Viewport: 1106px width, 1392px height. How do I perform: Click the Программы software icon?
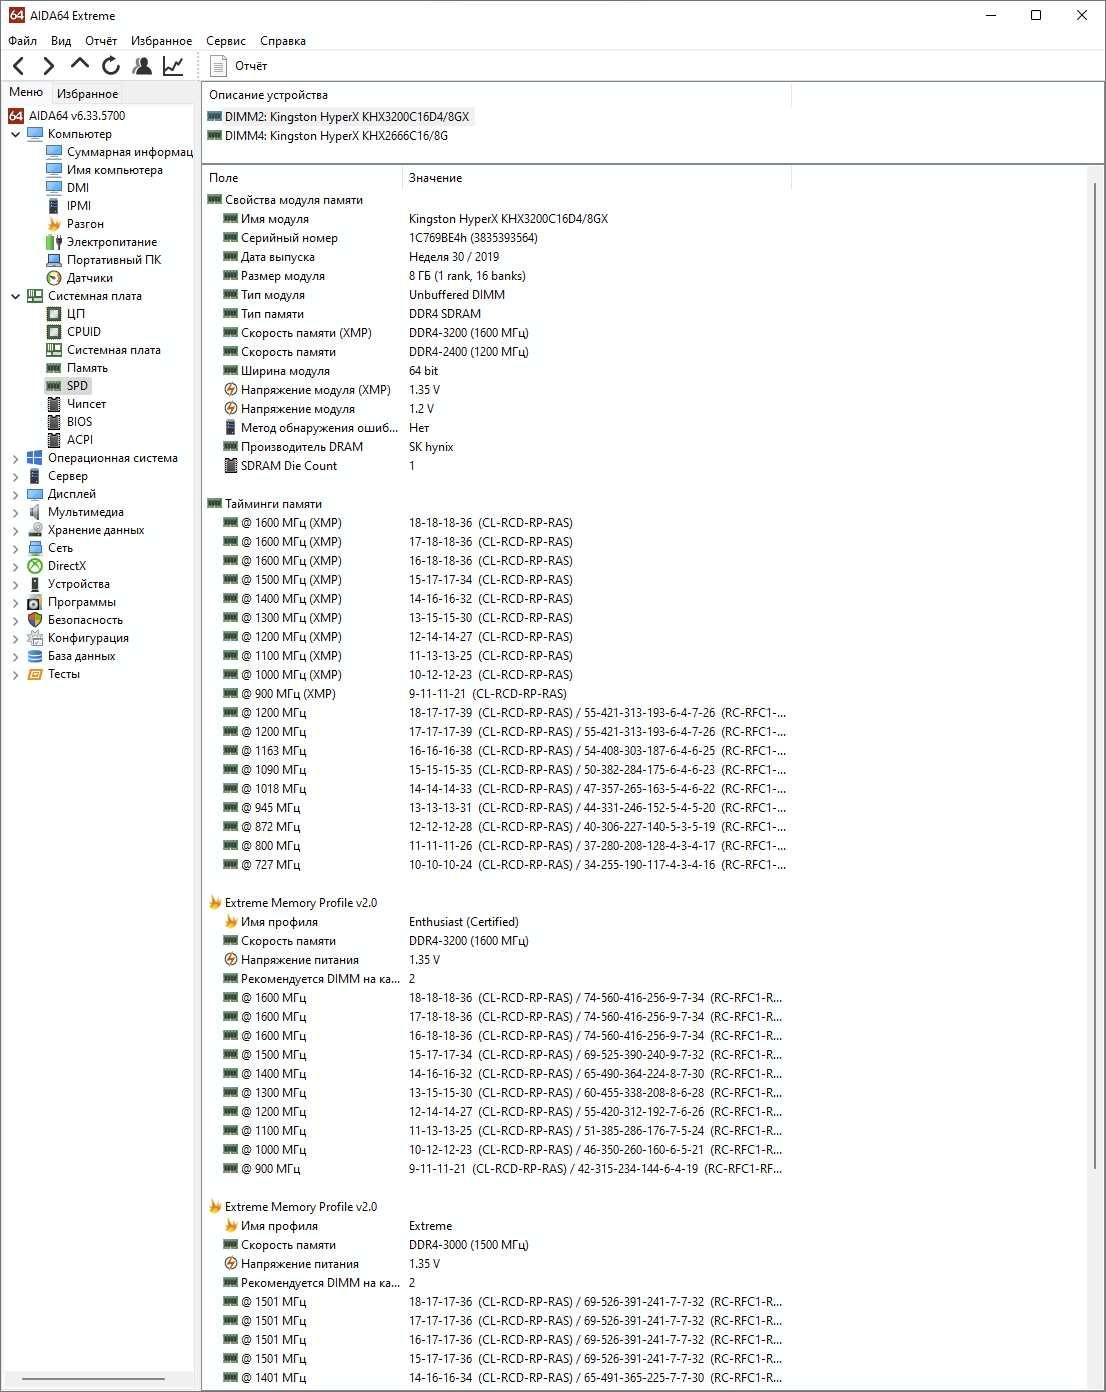(x=35, y=602)
